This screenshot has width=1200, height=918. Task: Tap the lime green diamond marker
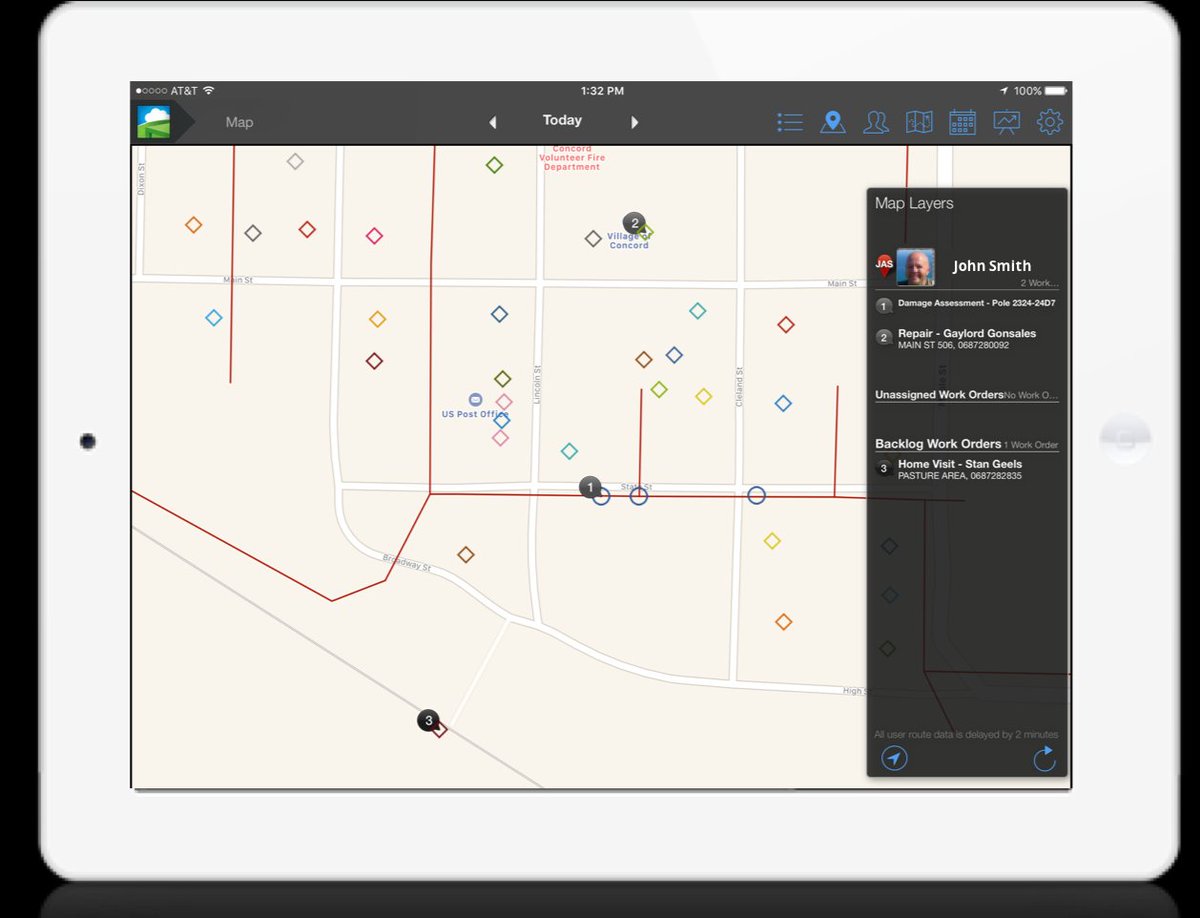click(659, 389)
